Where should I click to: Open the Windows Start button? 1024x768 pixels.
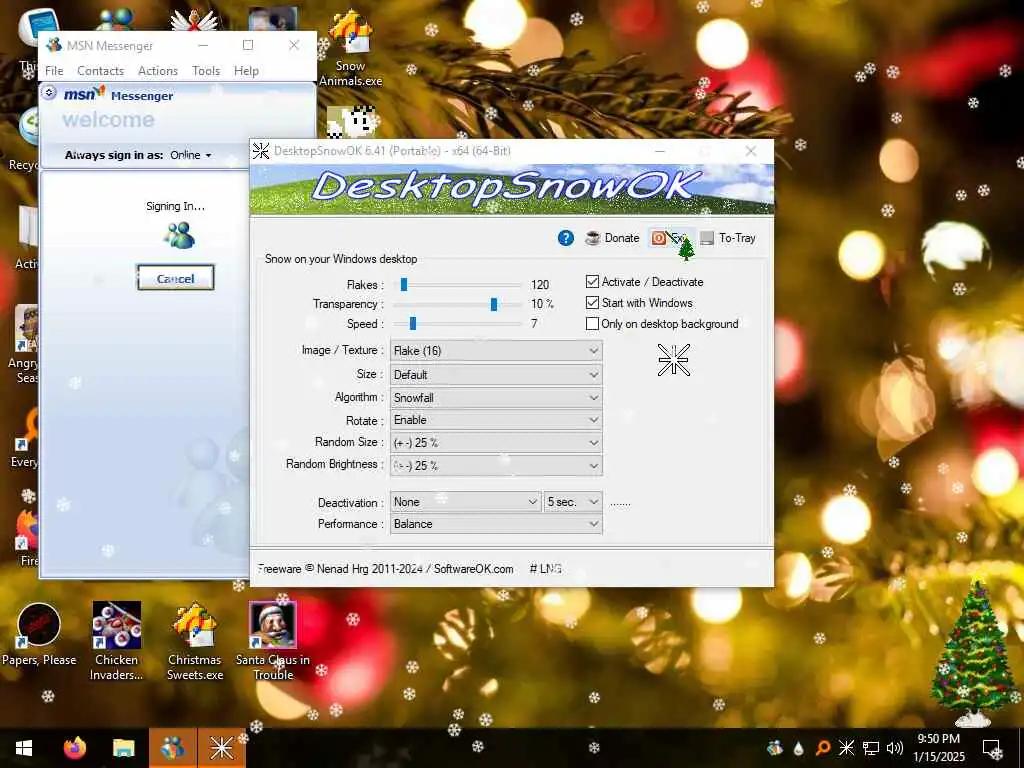click(24, 748)
